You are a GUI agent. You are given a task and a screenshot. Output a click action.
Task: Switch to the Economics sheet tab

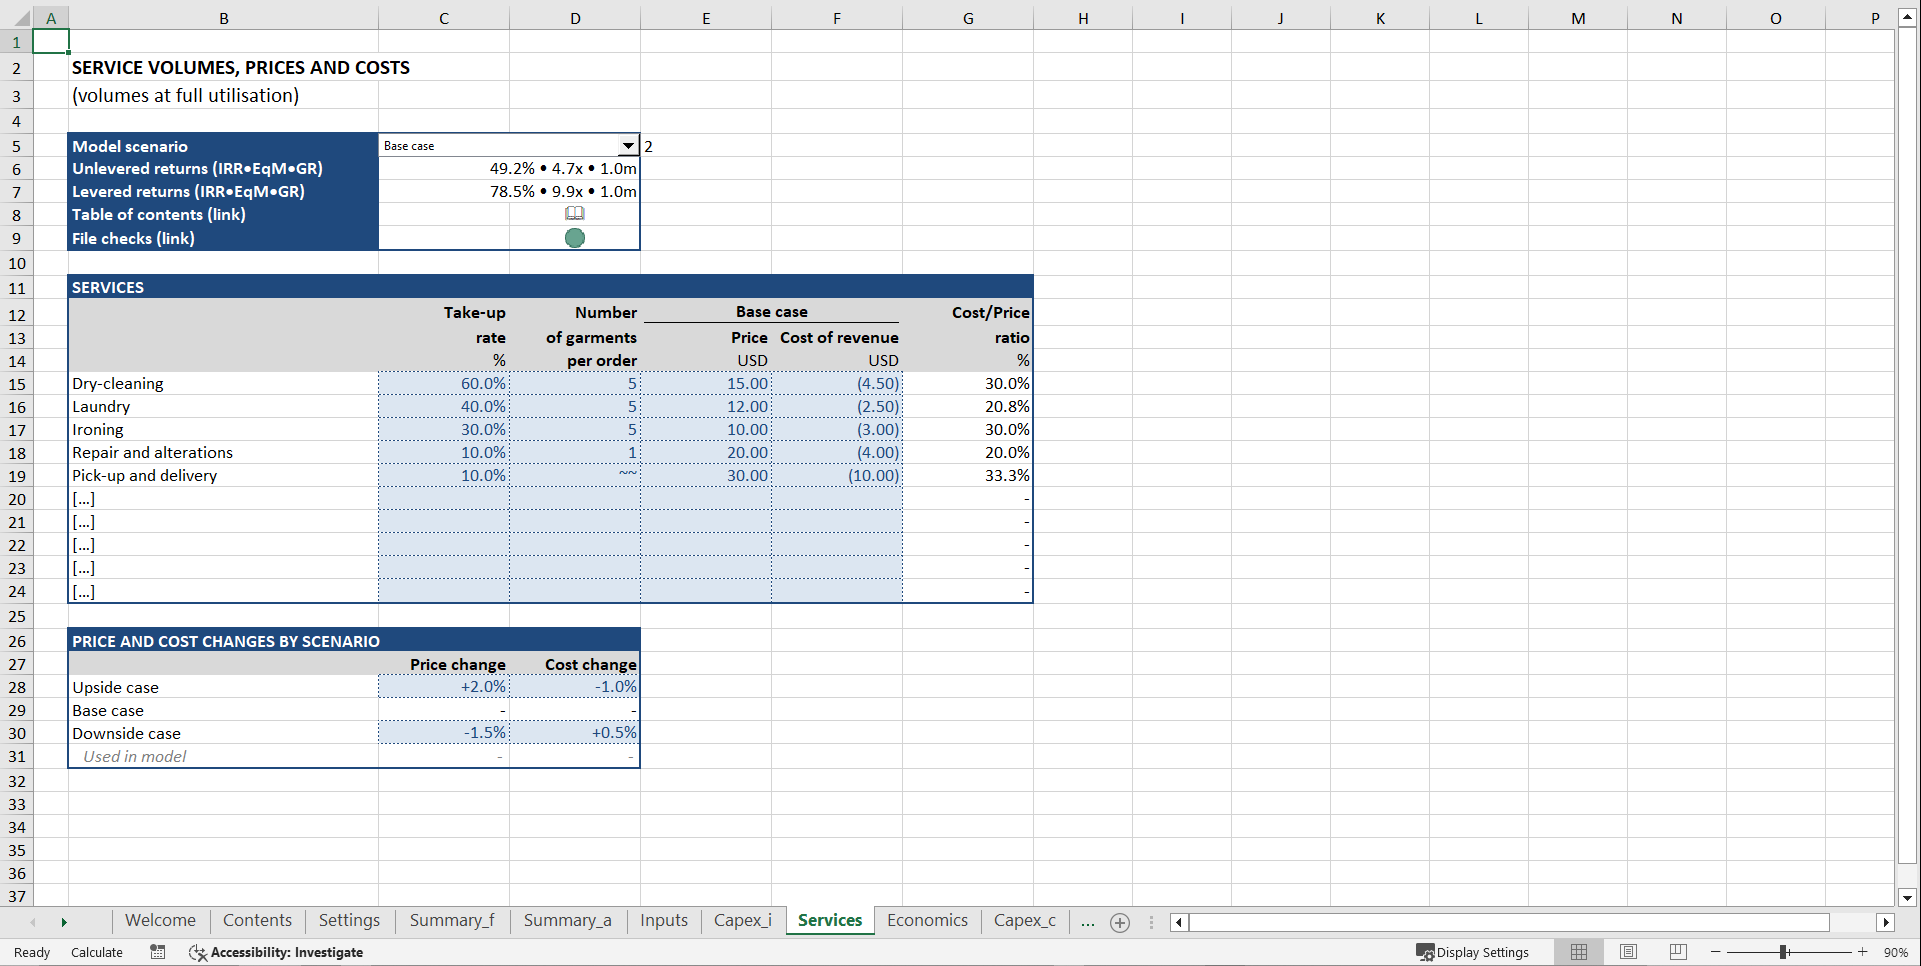coord(926,920)
